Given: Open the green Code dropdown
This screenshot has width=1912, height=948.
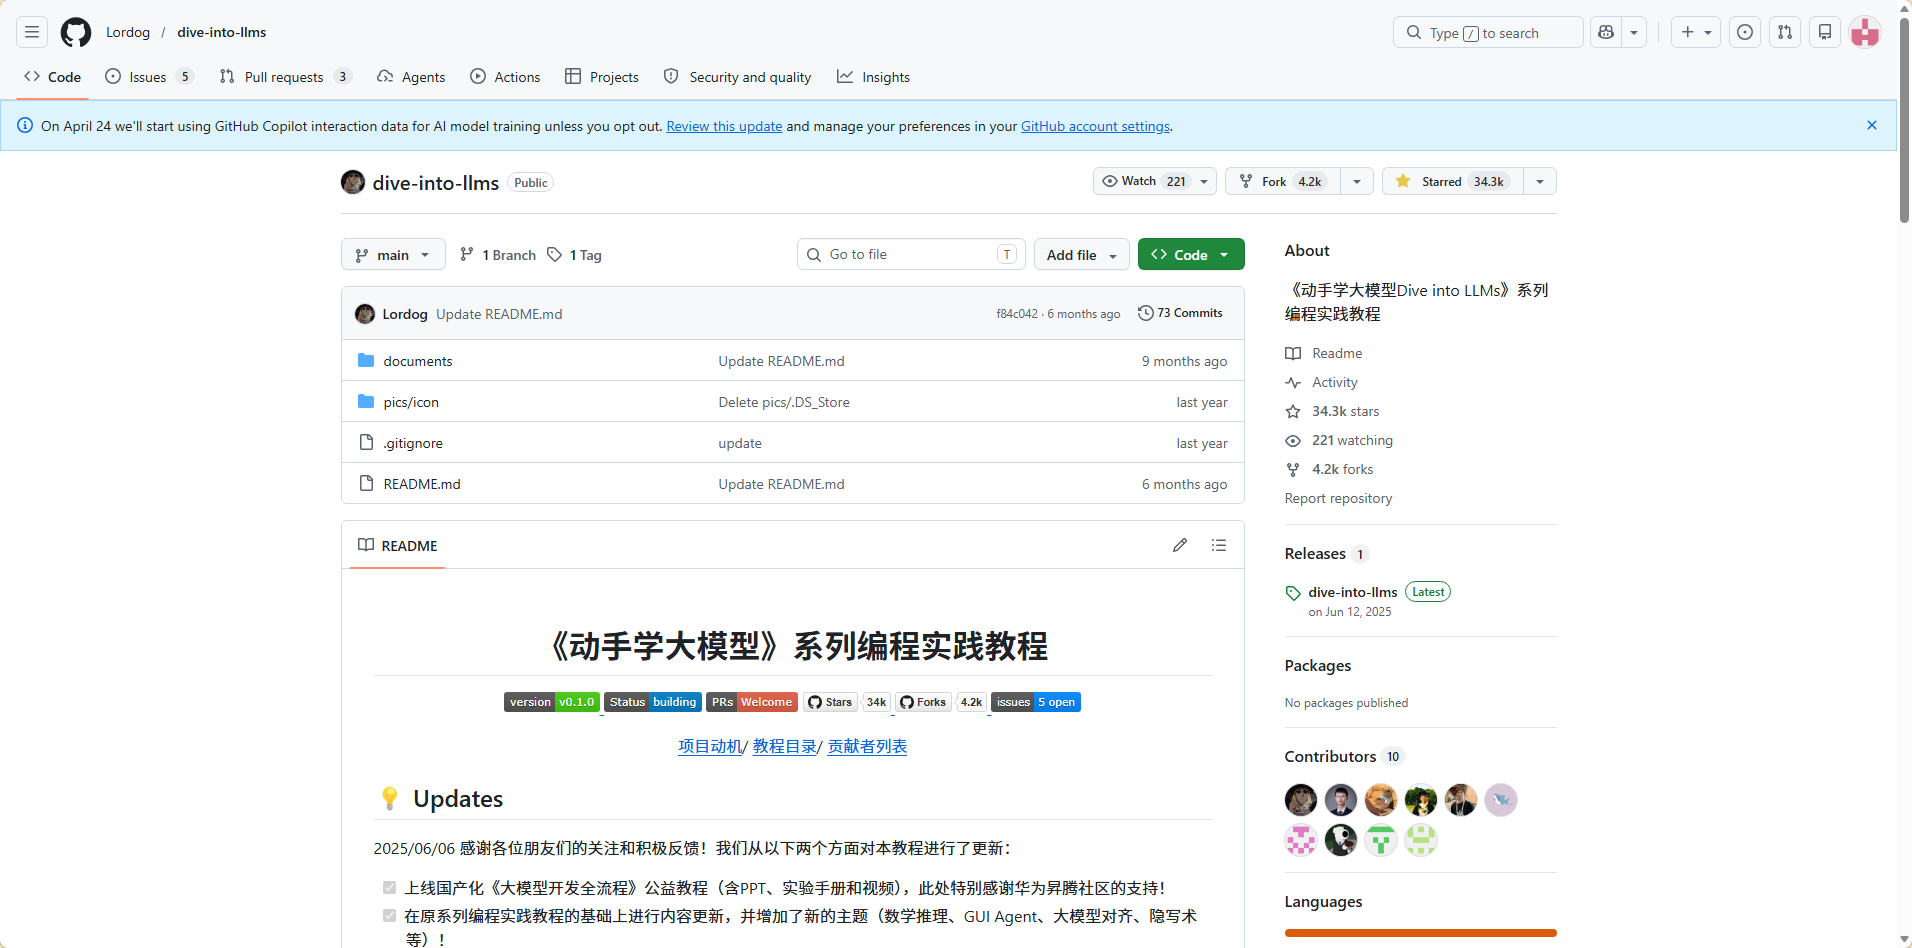Looking at the screenshot, I should click(x=1190, y=255).
